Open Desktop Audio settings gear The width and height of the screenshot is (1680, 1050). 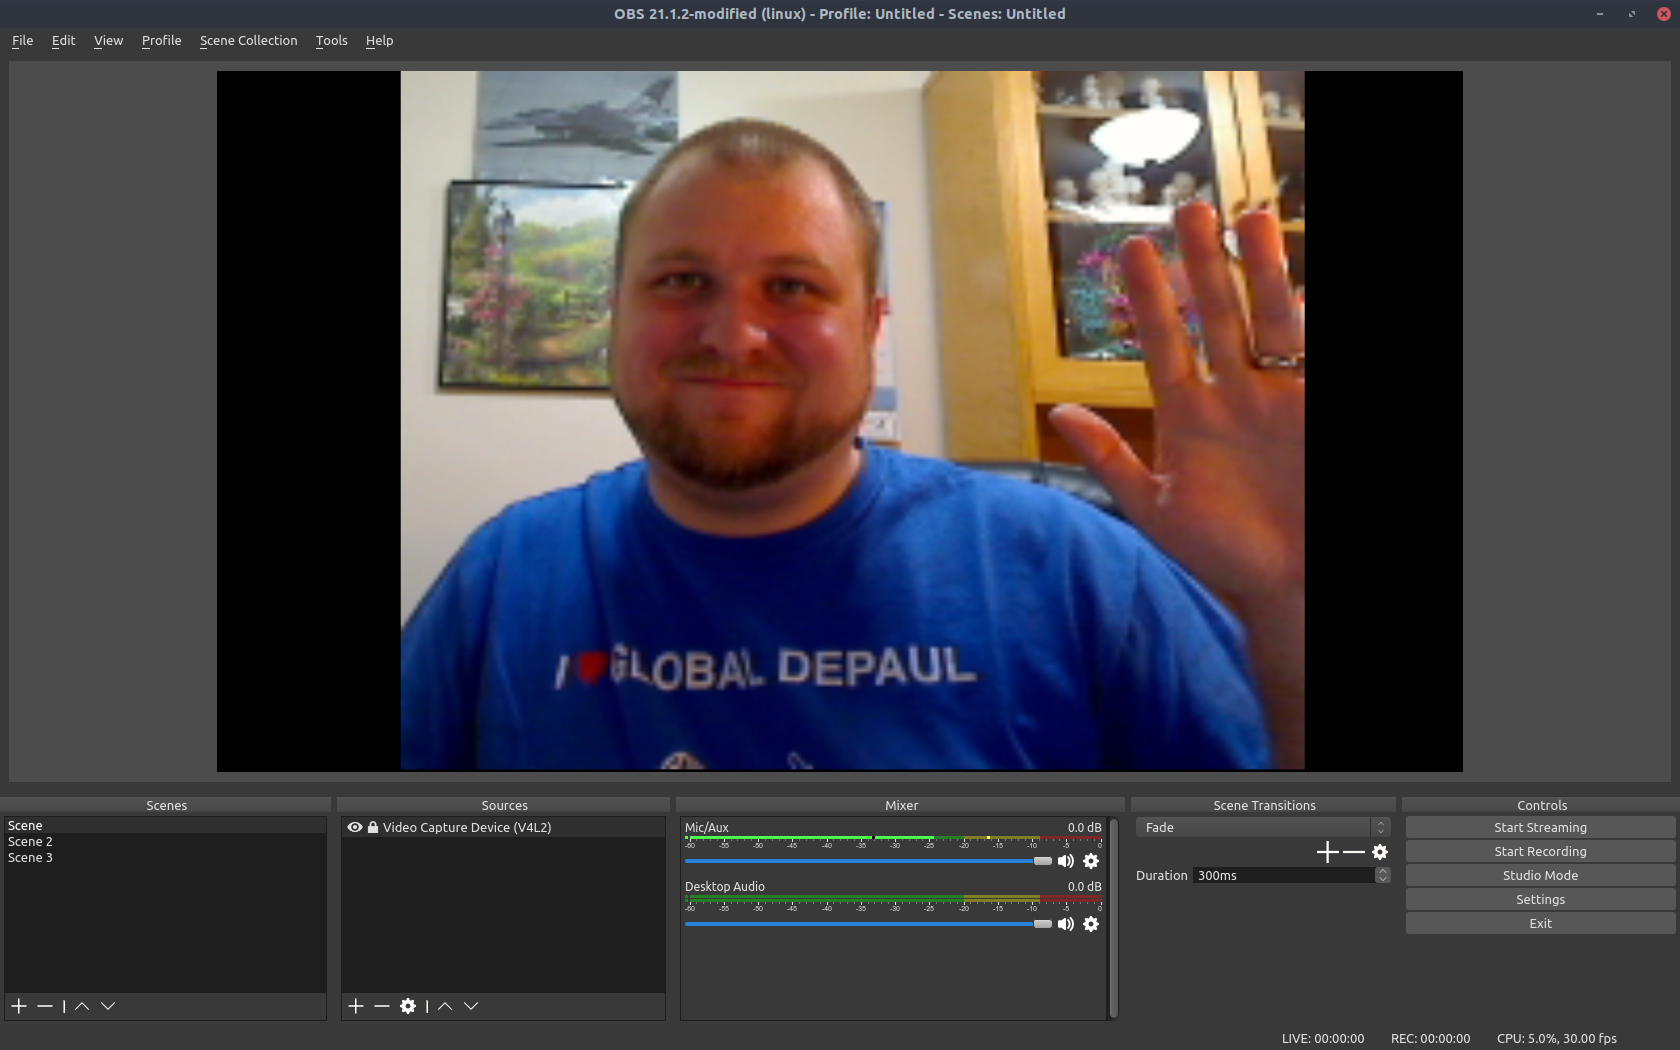1091,924
